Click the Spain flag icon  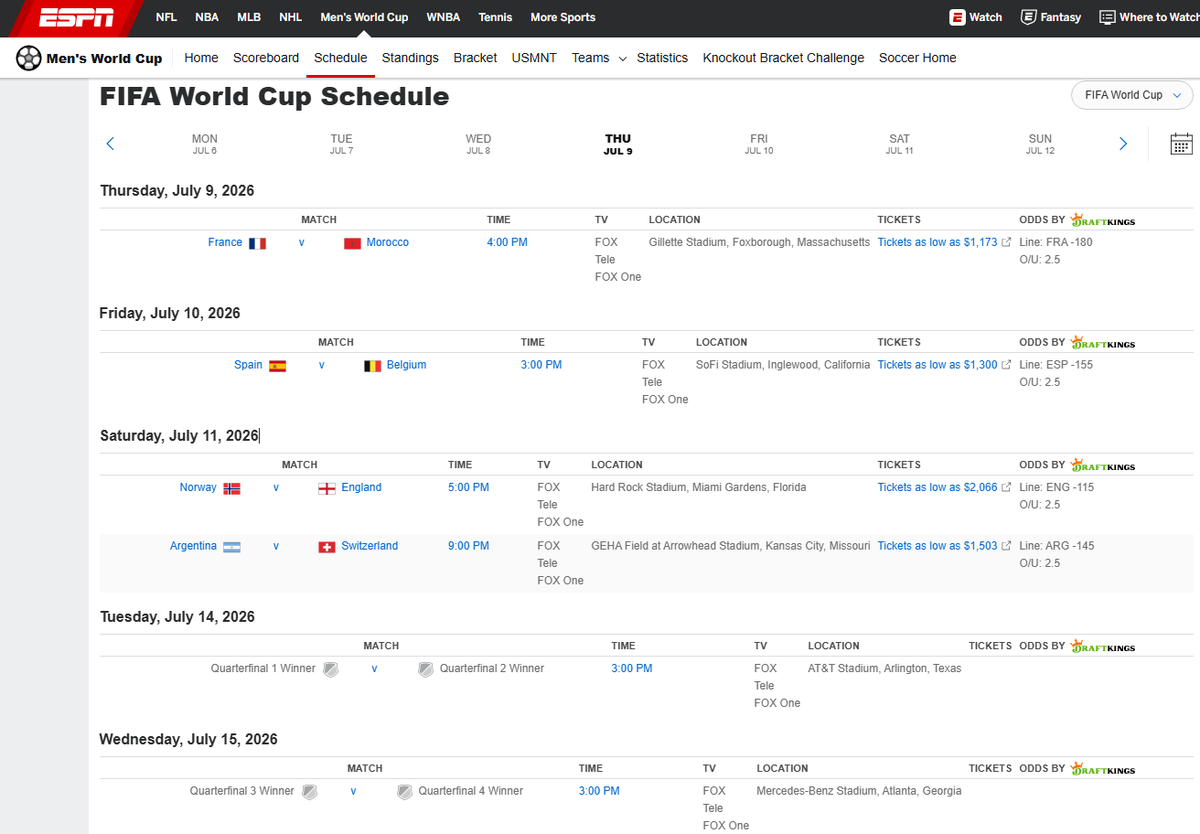[x=277, y=366]
